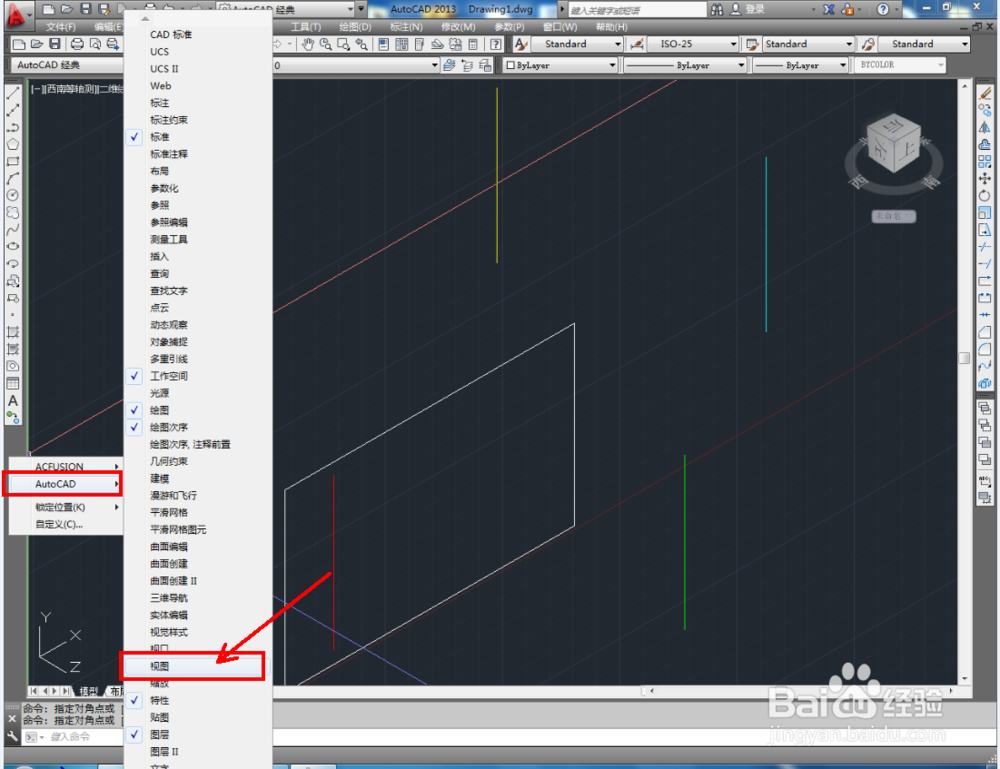Select the Circle draw tool

pyautogui.click(x=13, y=196)
